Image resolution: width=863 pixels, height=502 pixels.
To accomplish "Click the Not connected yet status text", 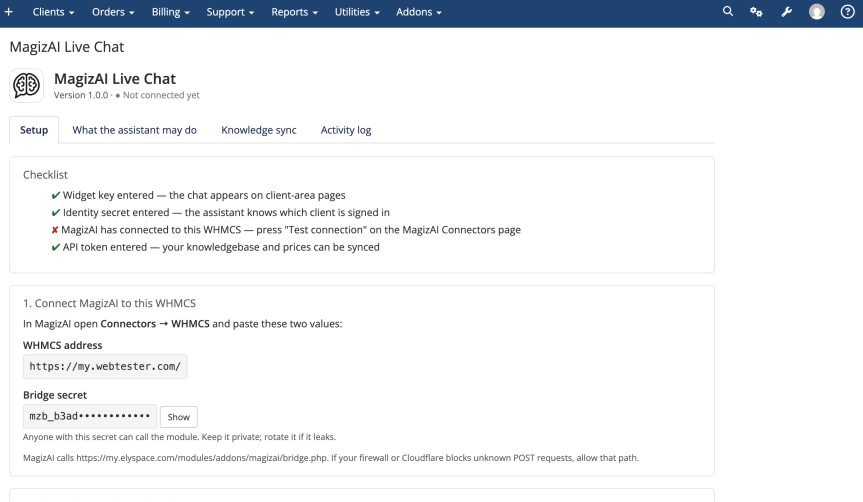I will (161, 95).
